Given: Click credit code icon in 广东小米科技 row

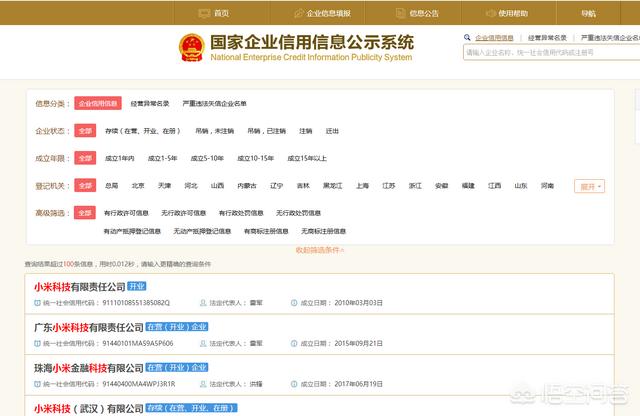Looking at the screenshot, I should 38,344.
